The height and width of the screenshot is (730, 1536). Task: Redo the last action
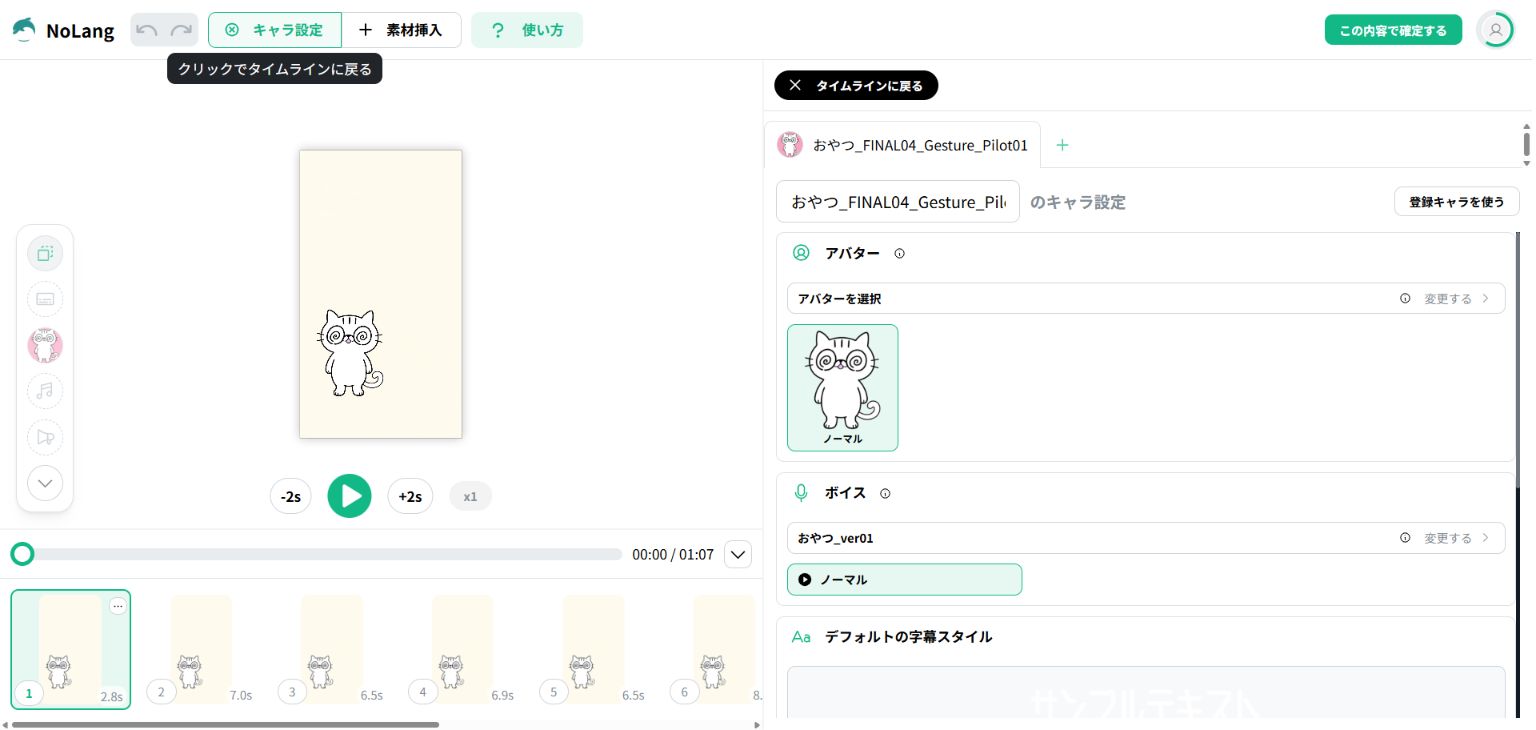181,30
